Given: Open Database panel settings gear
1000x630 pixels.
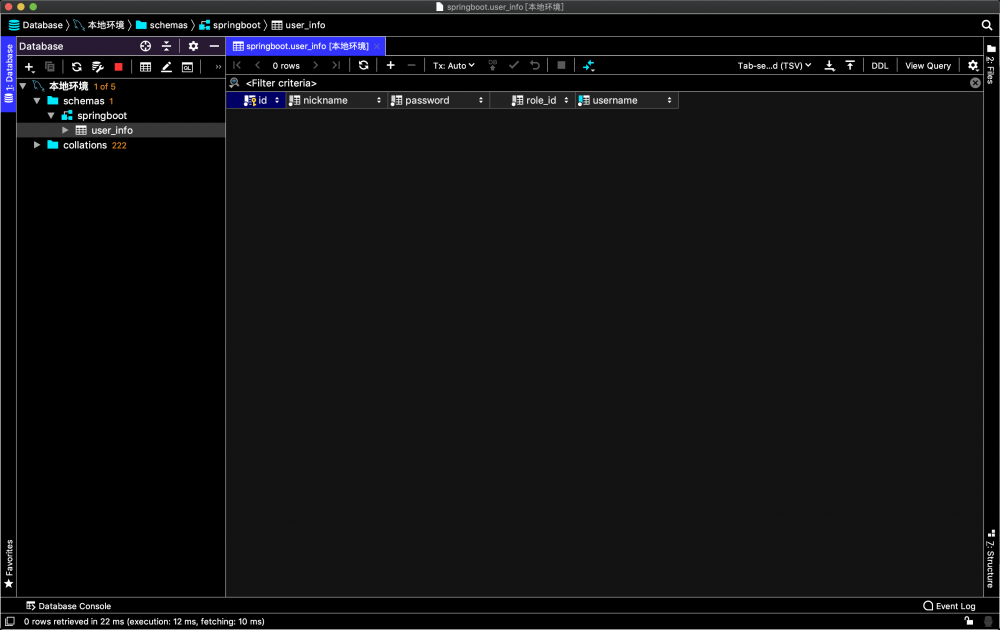Looking at the screenshot, I should pyautogui.click(x=193, y=46).
